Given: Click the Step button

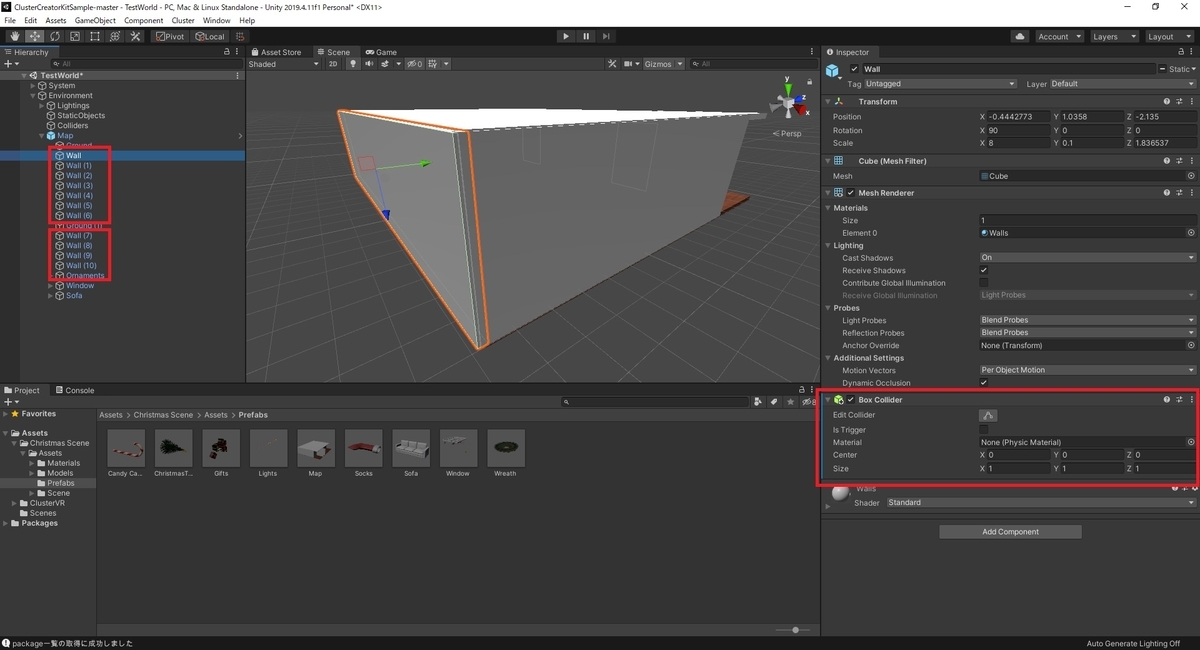Looking at the screenshot, I should (x=606, y=36).
